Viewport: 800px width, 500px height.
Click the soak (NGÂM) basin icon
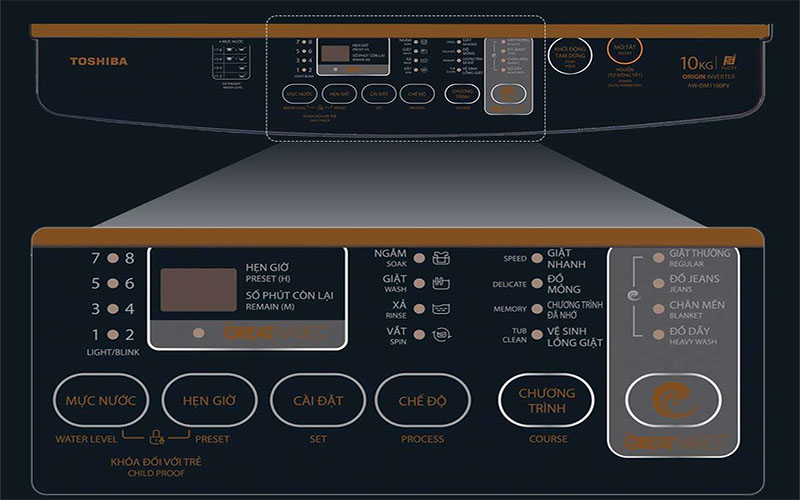441,258
